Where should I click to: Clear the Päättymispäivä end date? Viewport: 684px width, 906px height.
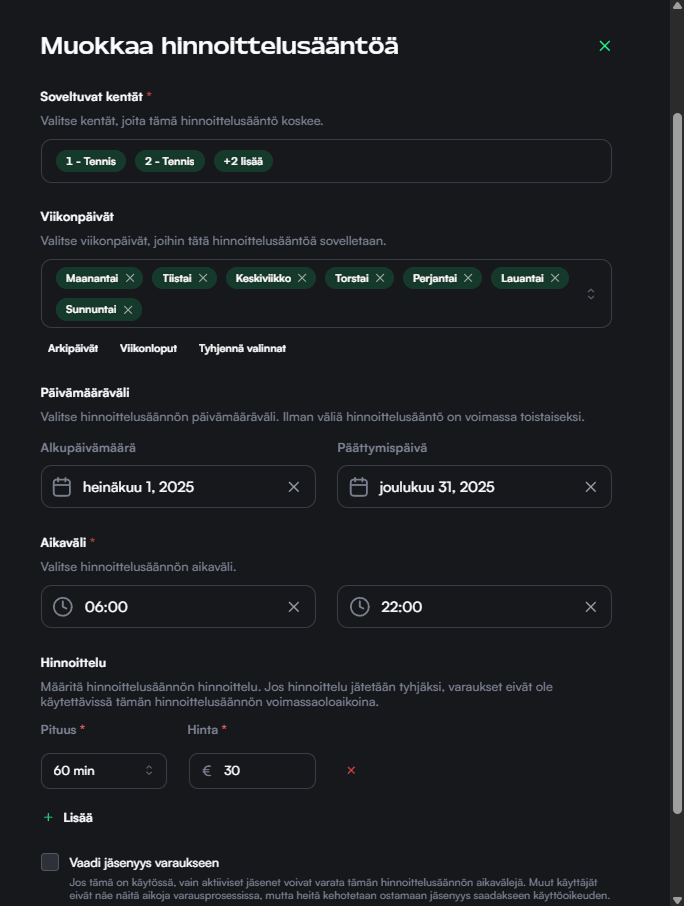point(590,487)
